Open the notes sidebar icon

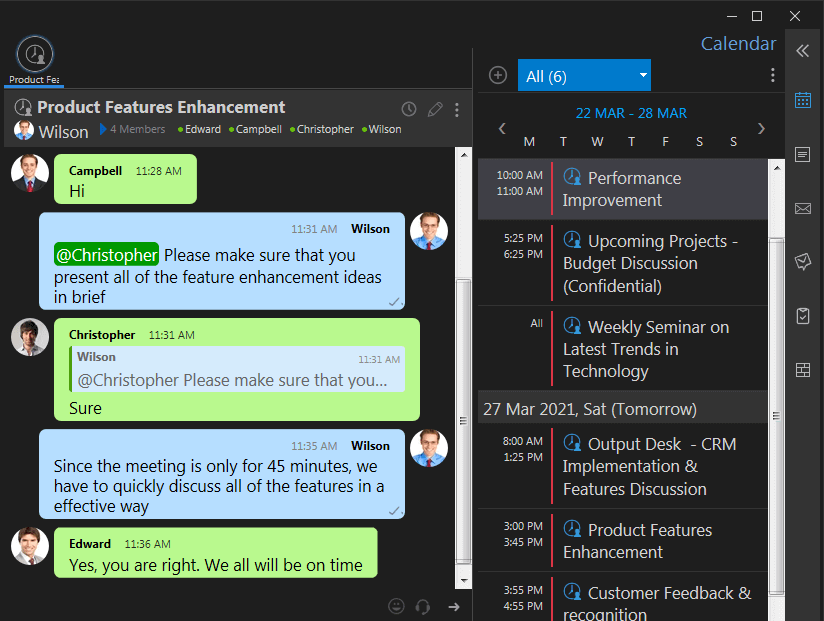click(x=802, y=154)
